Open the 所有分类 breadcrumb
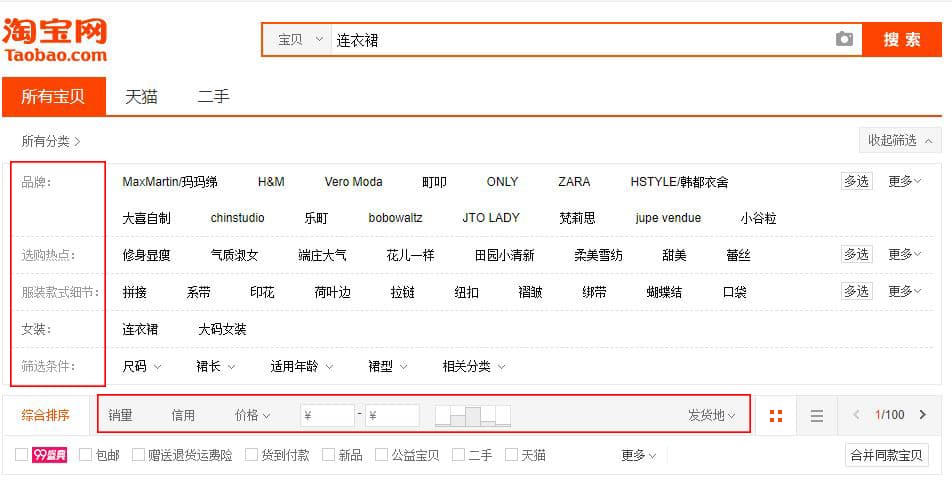The image size is (952, 484). 51,141
